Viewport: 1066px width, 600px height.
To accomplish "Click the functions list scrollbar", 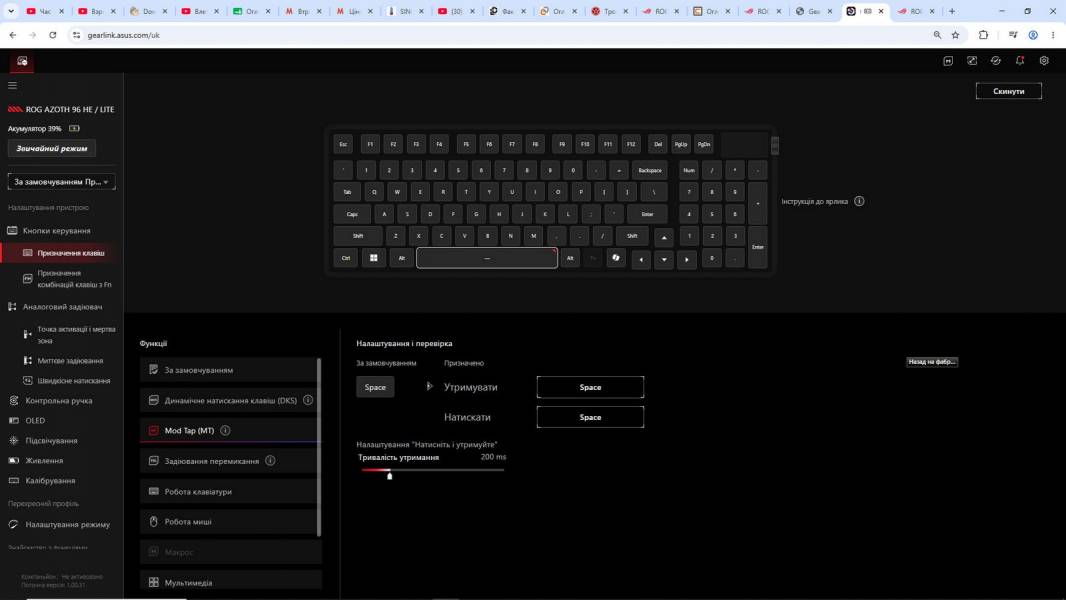I will [x=319, y=446].
